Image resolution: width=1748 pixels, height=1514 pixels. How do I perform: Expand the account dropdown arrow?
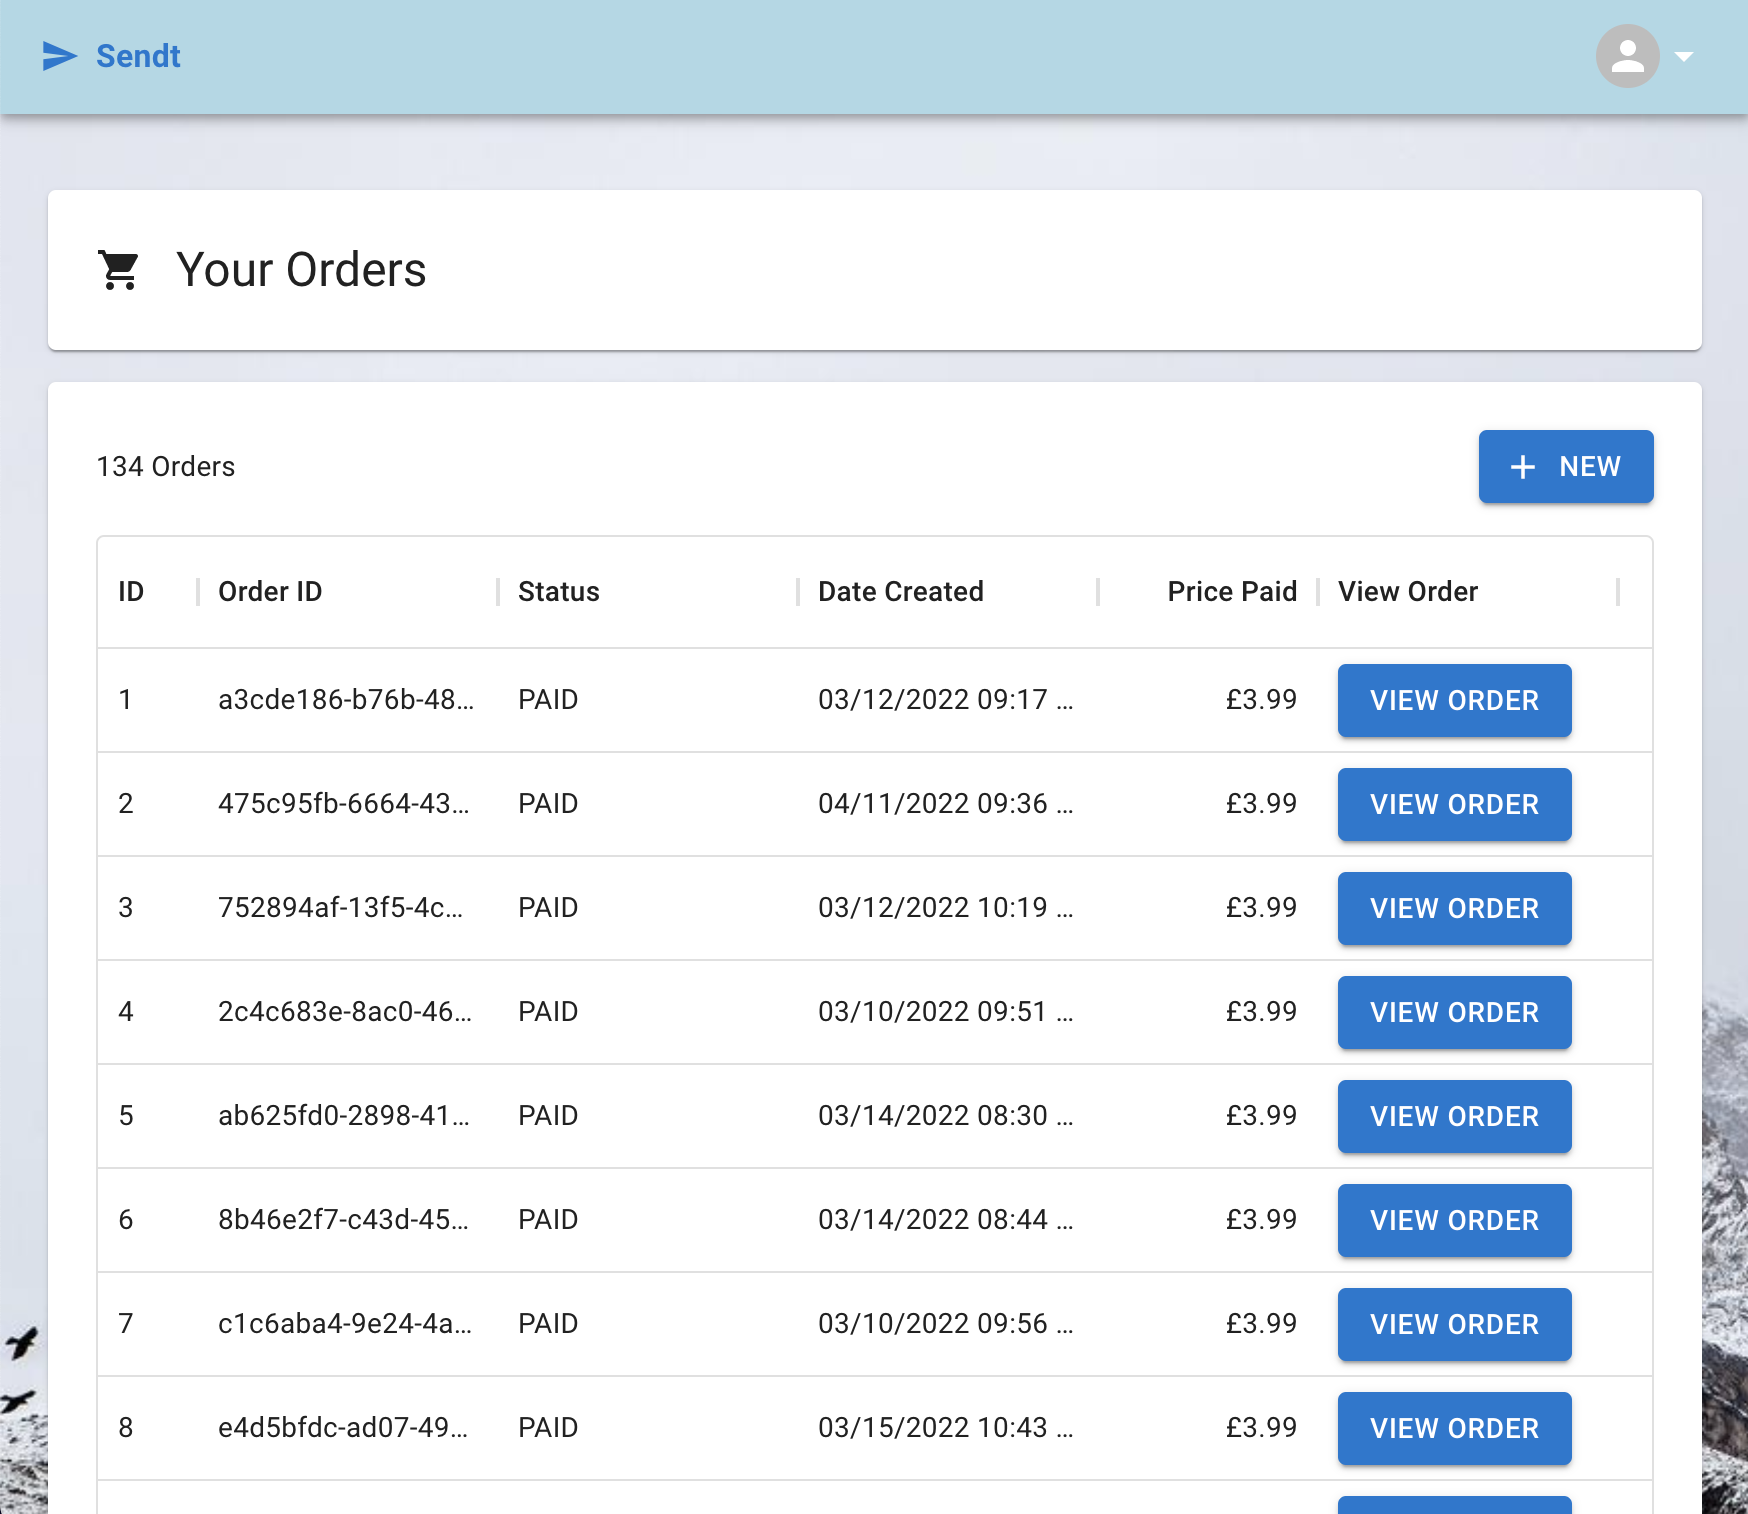tap(1684, 57)
